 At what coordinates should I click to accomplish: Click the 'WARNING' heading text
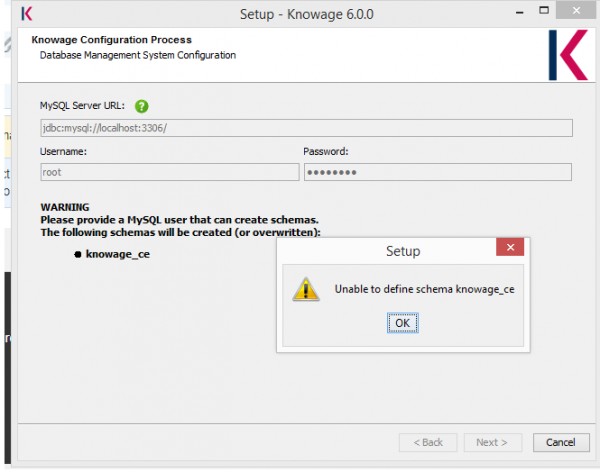(x=65, y=207)
